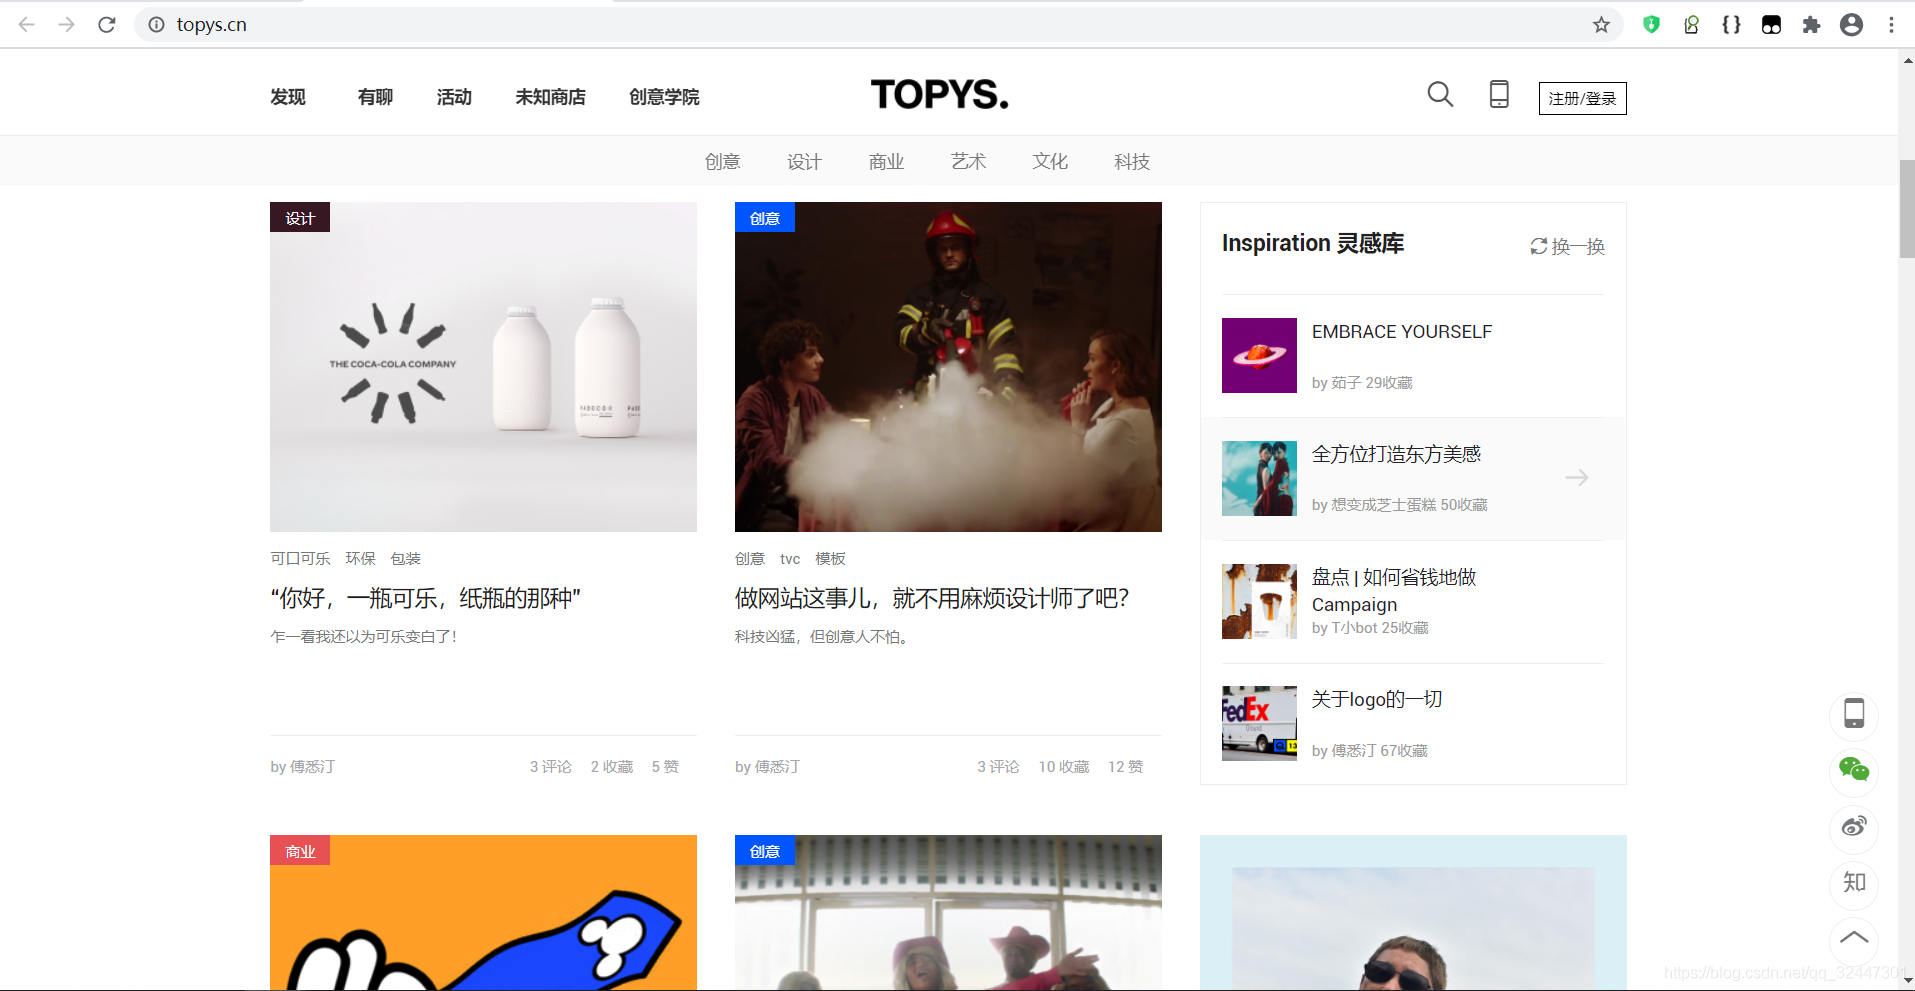Click the browser back arrow

pos(27,25)
